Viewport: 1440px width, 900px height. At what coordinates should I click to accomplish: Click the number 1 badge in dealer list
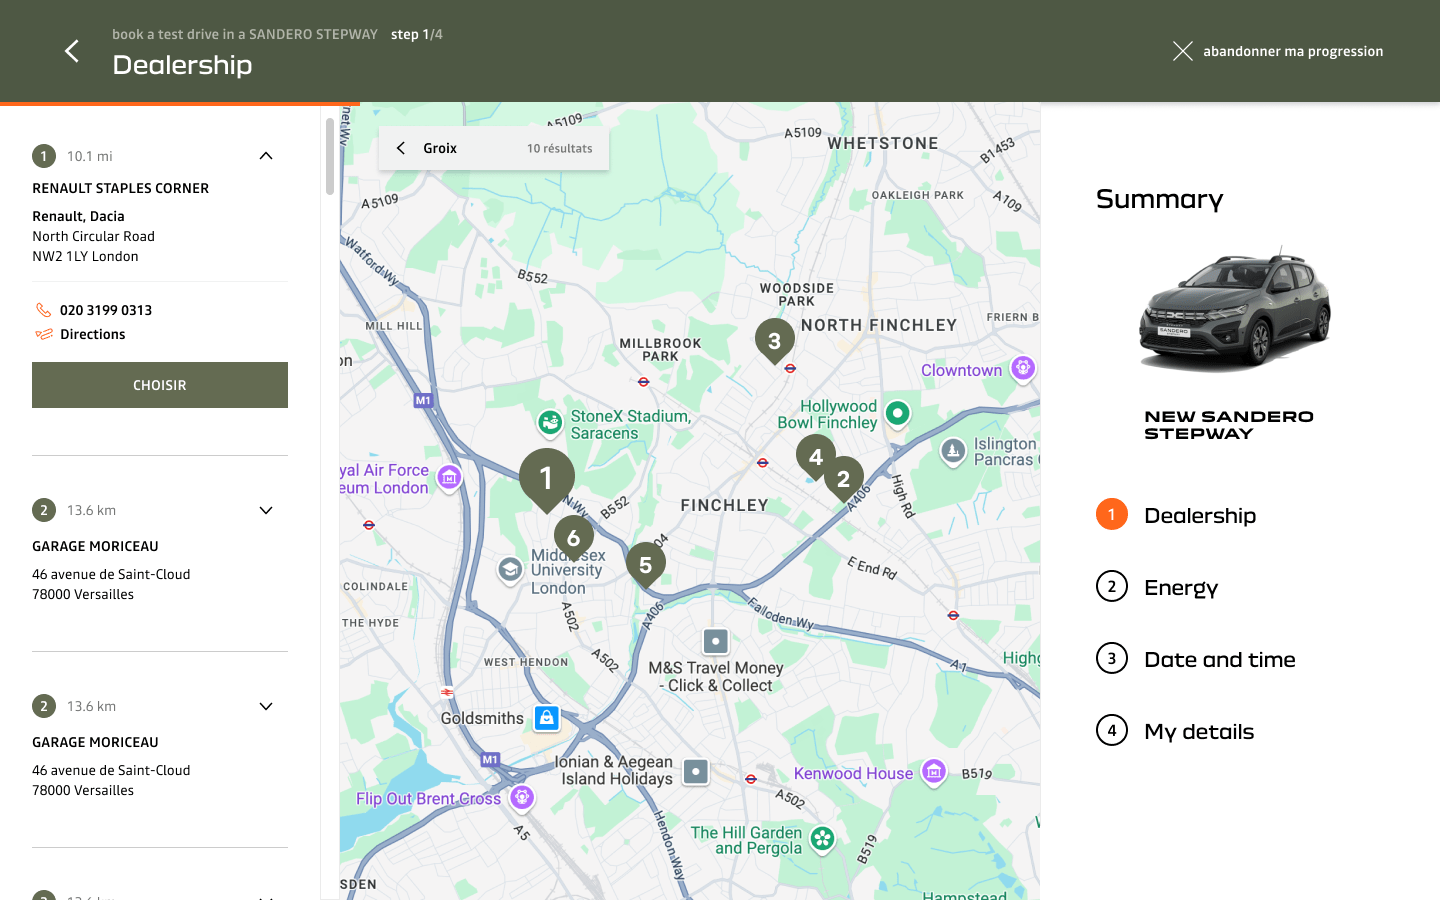pos(44,156)
